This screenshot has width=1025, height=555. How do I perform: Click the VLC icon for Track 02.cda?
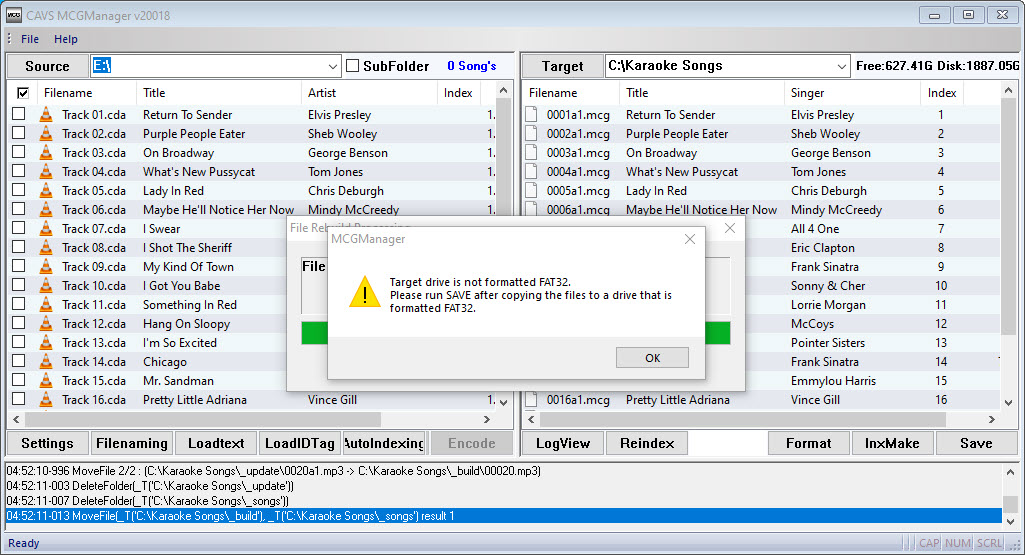(46, 134)
